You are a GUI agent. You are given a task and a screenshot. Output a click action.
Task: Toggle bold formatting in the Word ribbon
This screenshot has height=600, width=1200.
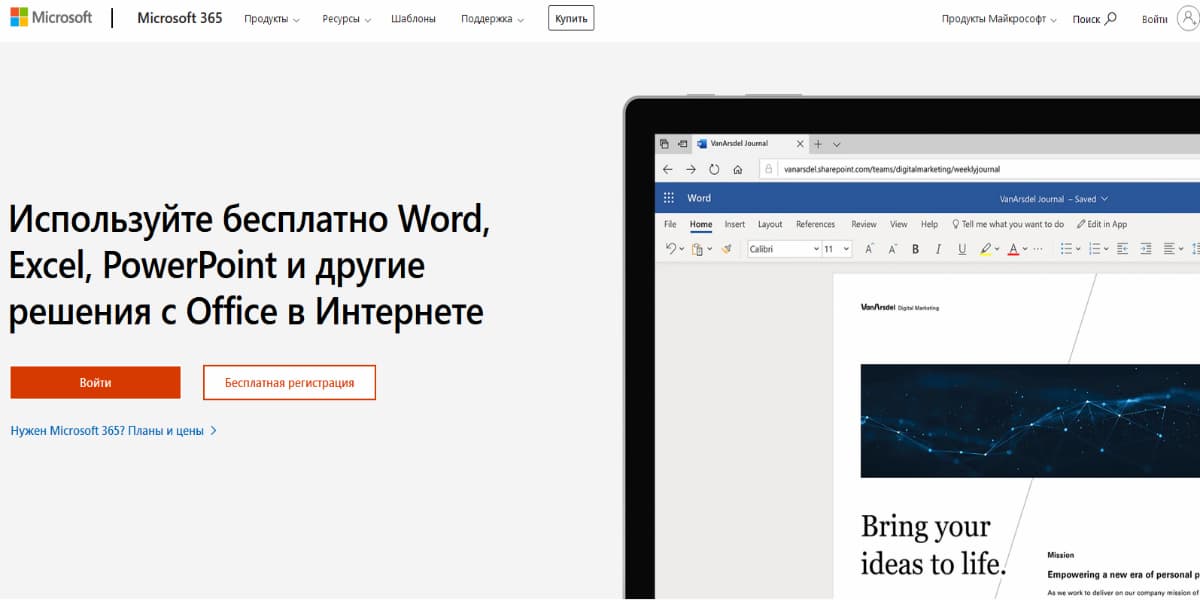click(x=914, y=248)
